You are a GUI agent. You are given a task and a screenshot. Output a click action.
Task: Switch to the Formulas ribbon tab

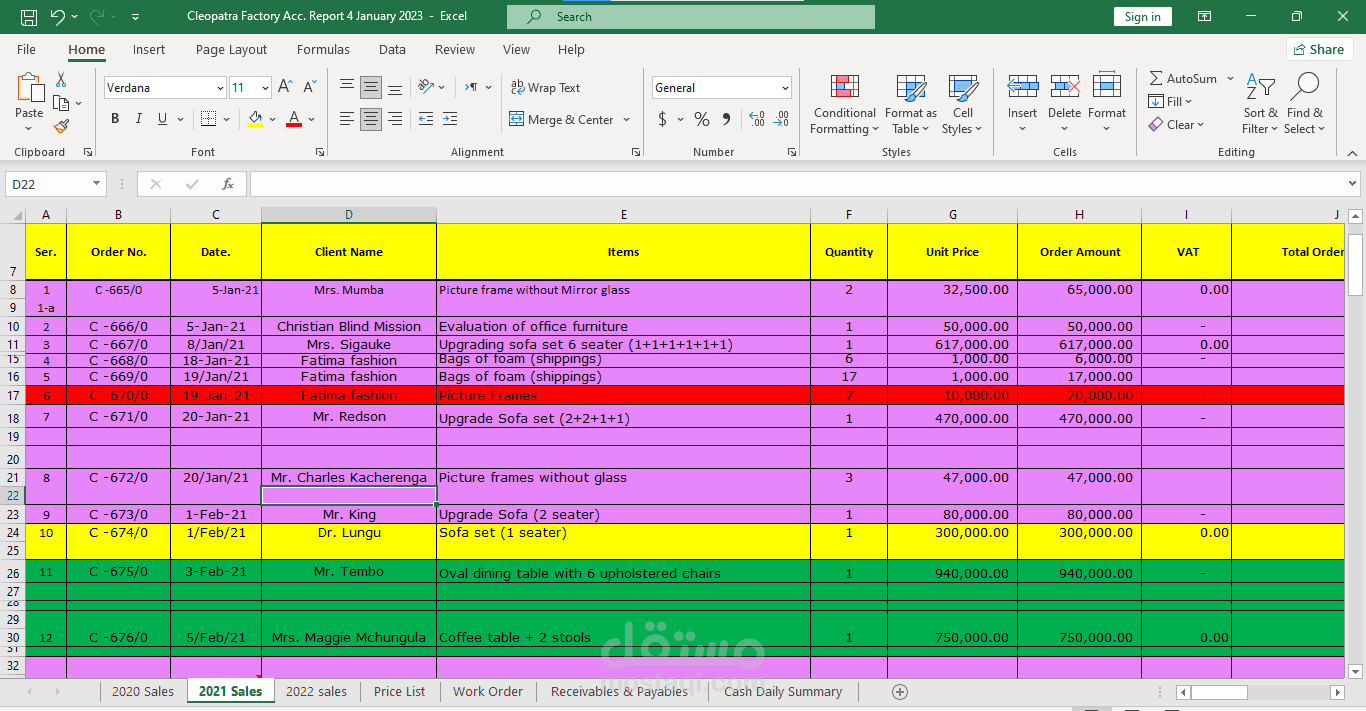[323, 49]
